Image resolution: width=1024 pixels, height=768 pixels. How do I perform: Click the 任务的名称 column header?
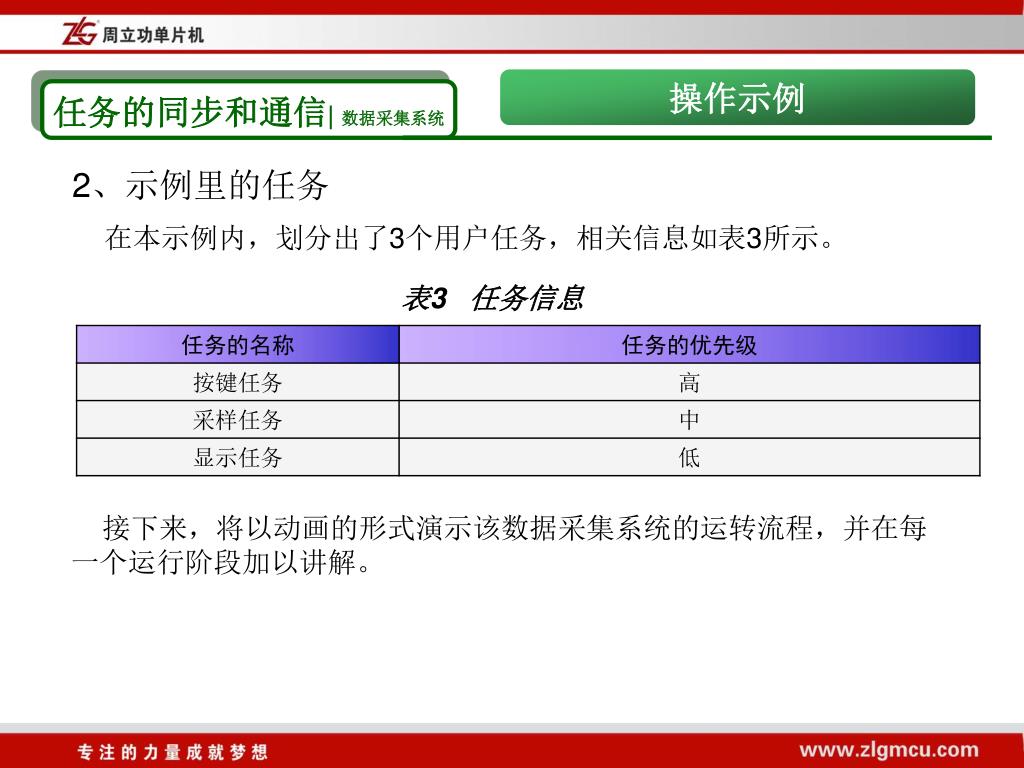pyautogui.click(x=238, y=344)
